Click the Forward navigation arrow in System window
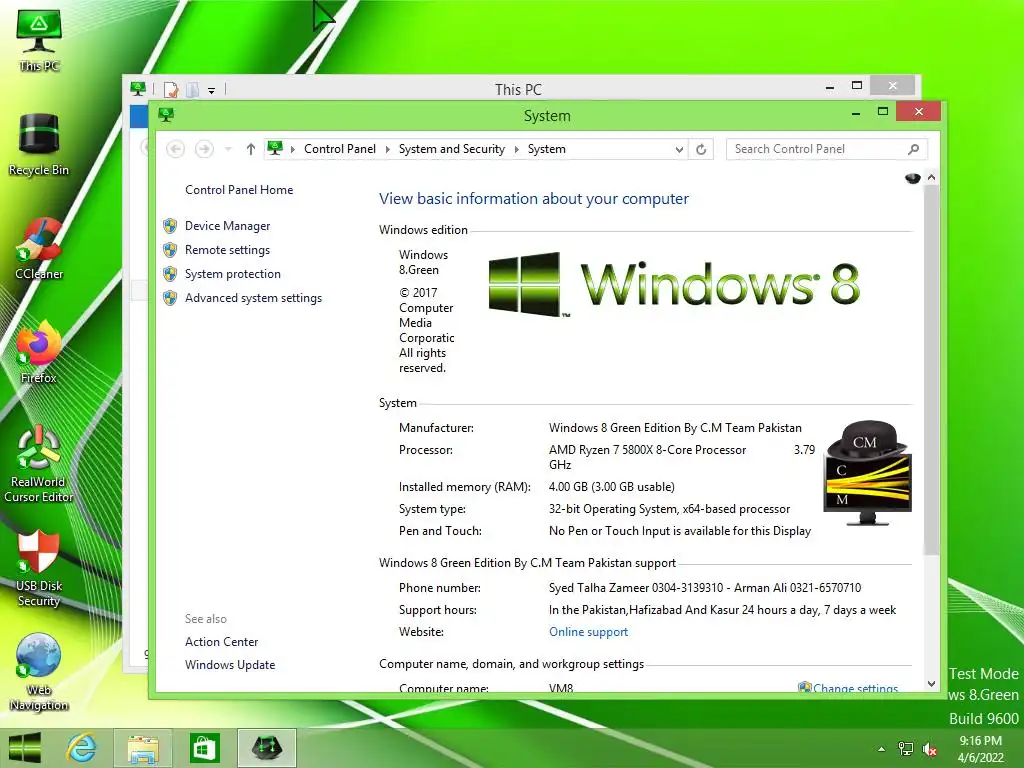The width and height of the screenshot is (1024, 768). 204,149
